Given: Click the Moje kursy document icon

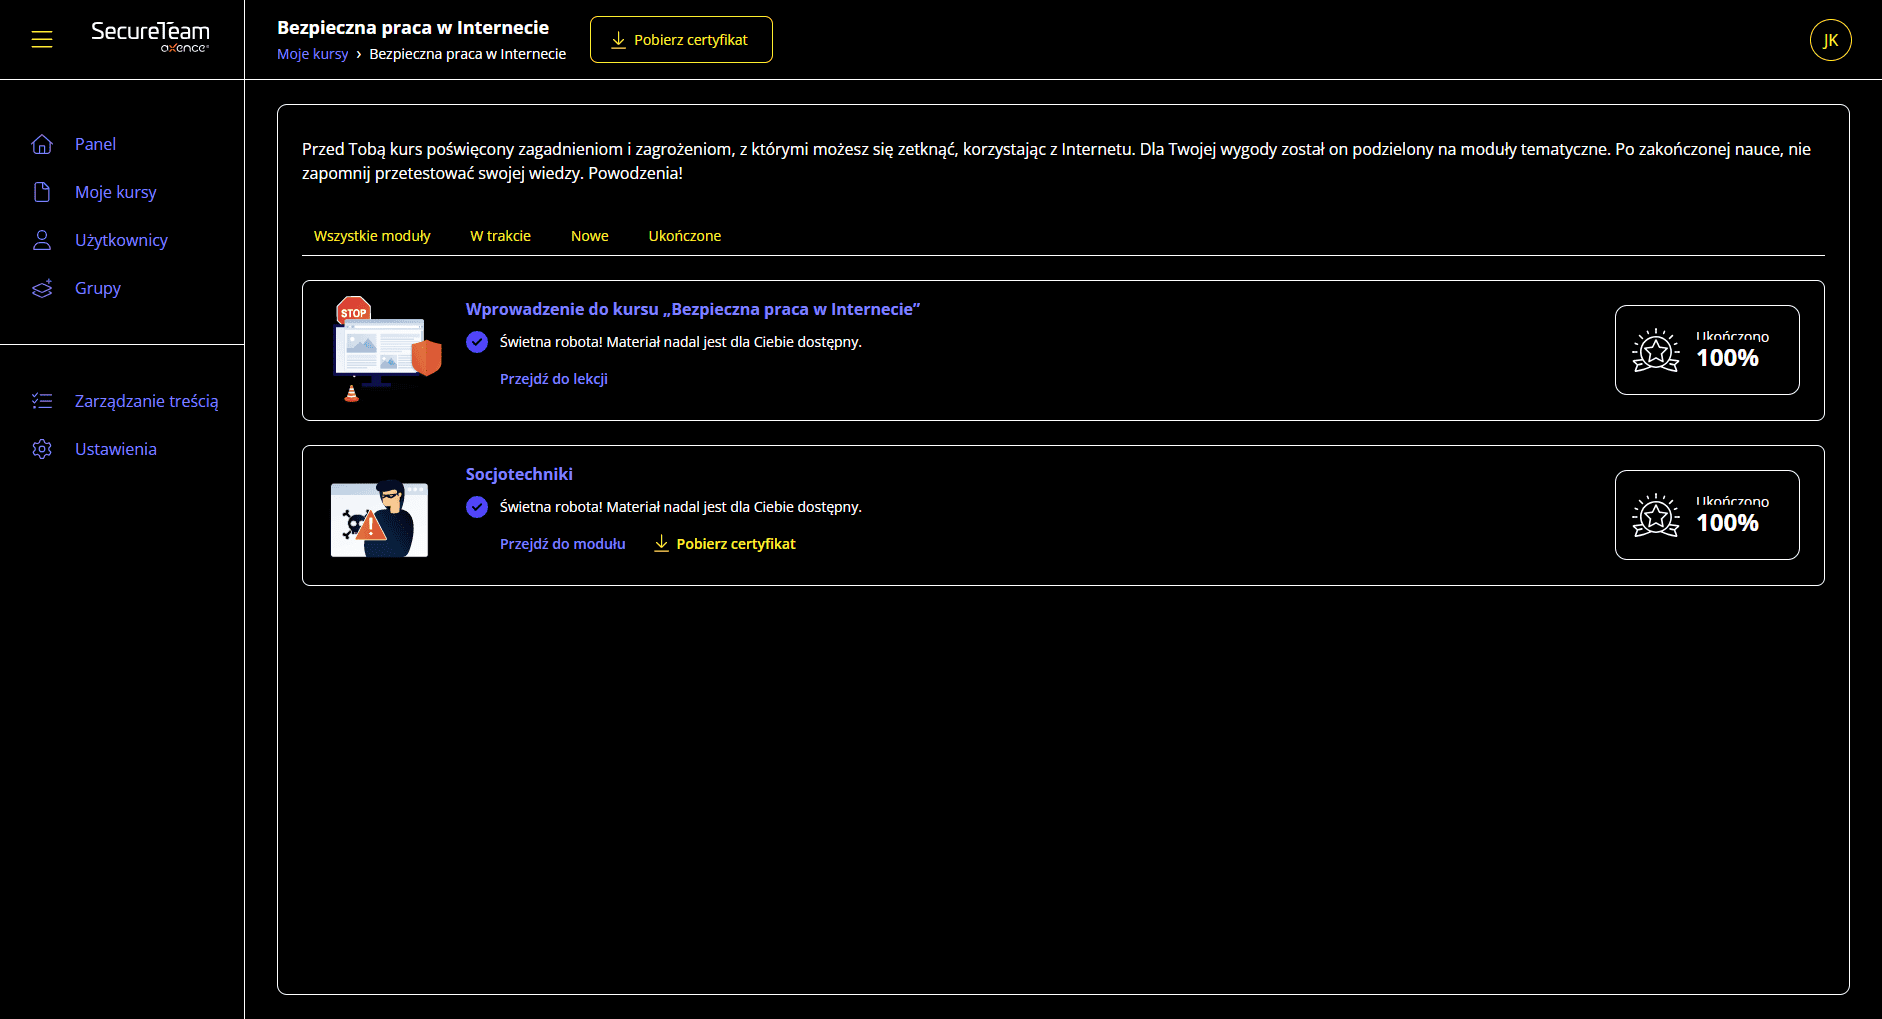Looking at the screenshot, I should pyautogui.click(x=42, y=192).
